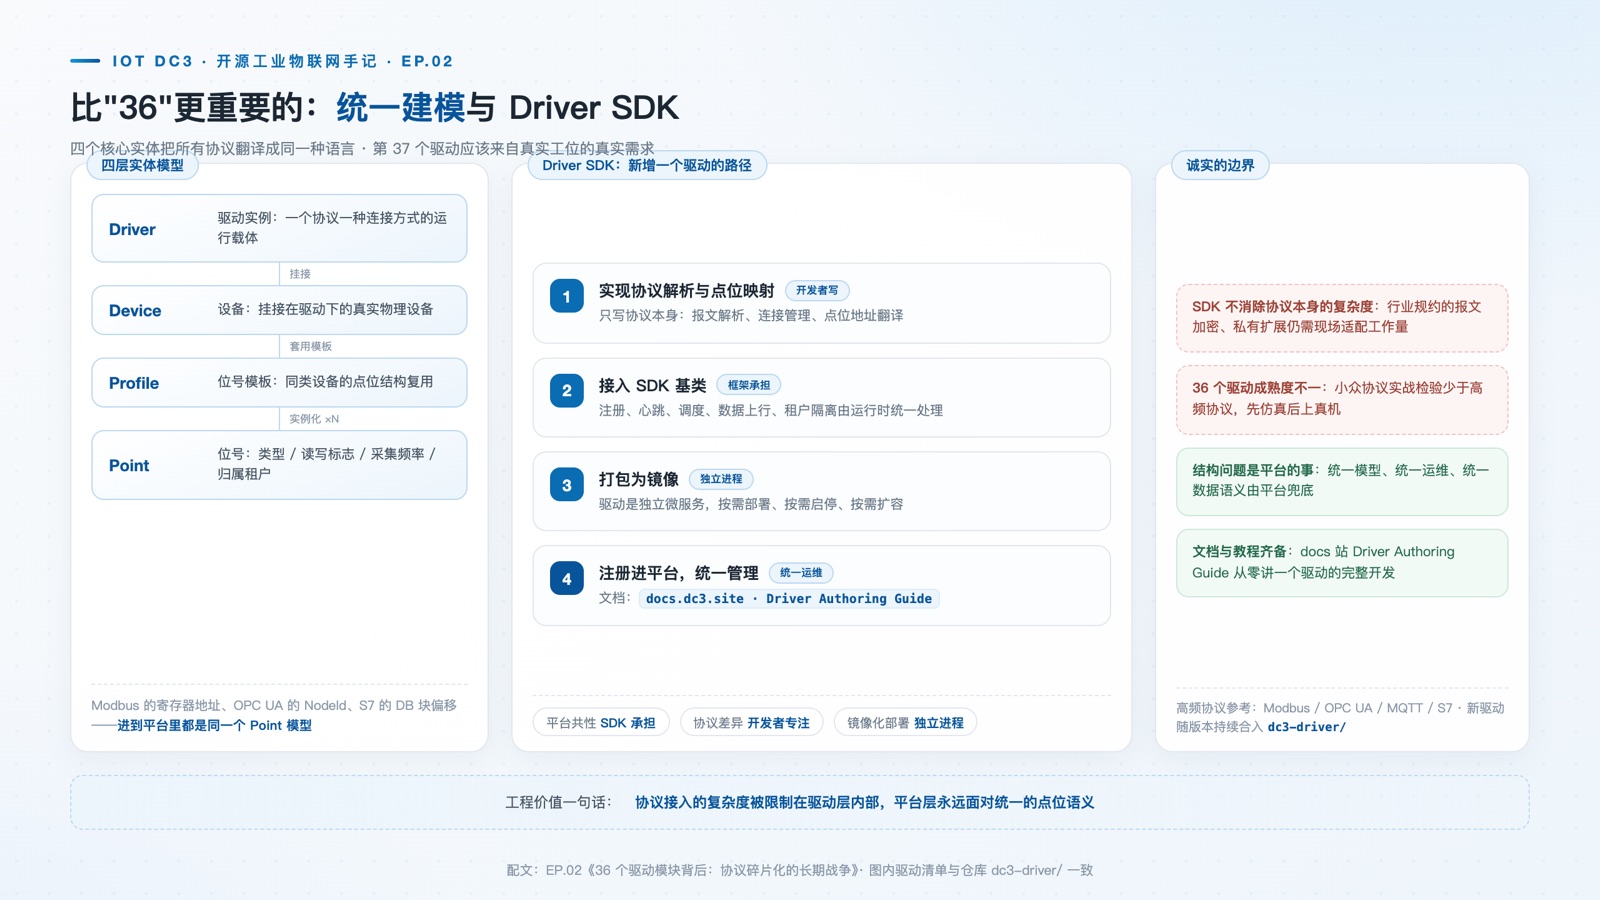Viewport: 1600px width, 900px height.
Task: Click the 注册、心跳、调度 description line
Action: click(771, 410)
